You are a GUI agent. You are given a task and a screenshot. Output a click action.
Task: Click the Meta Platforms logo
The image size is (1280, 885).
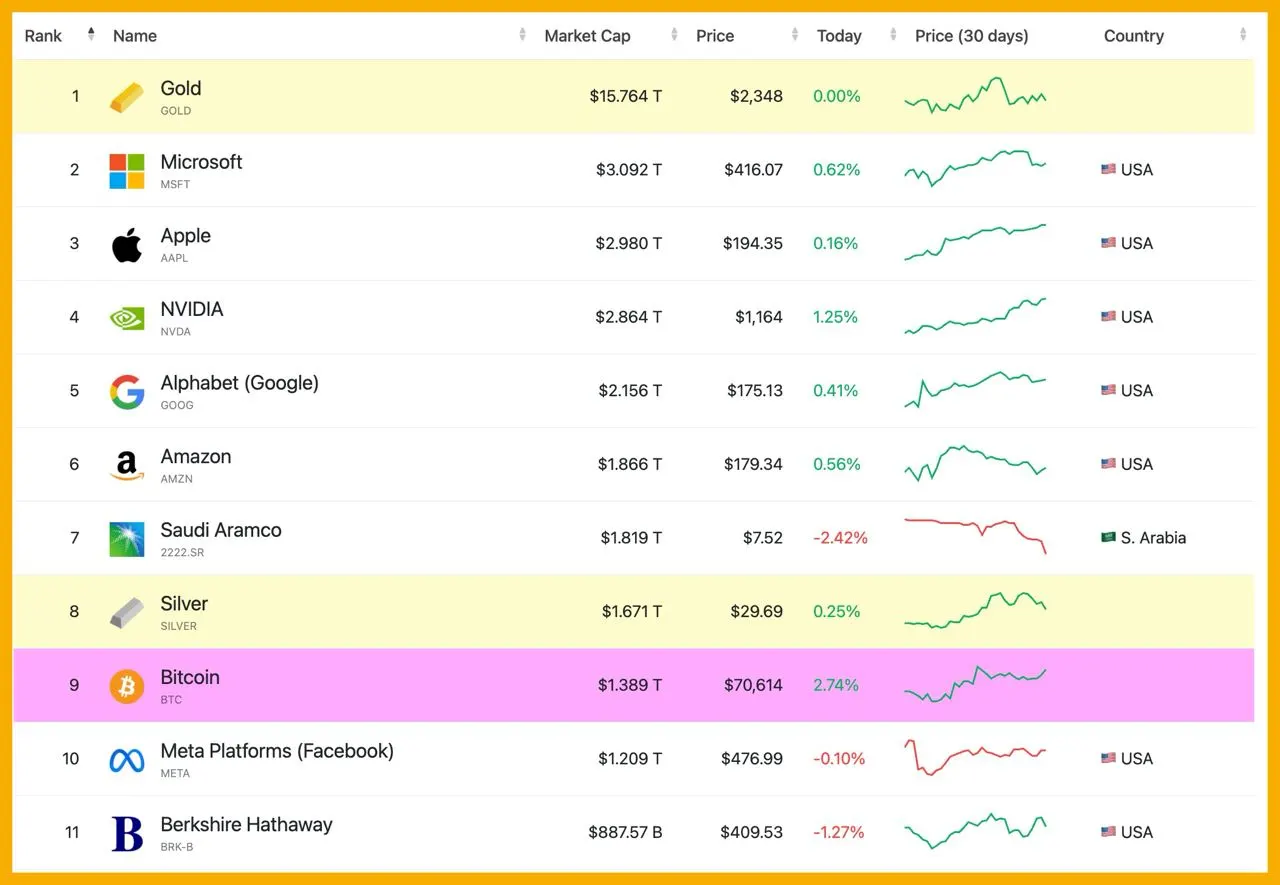tap(127, 760)
